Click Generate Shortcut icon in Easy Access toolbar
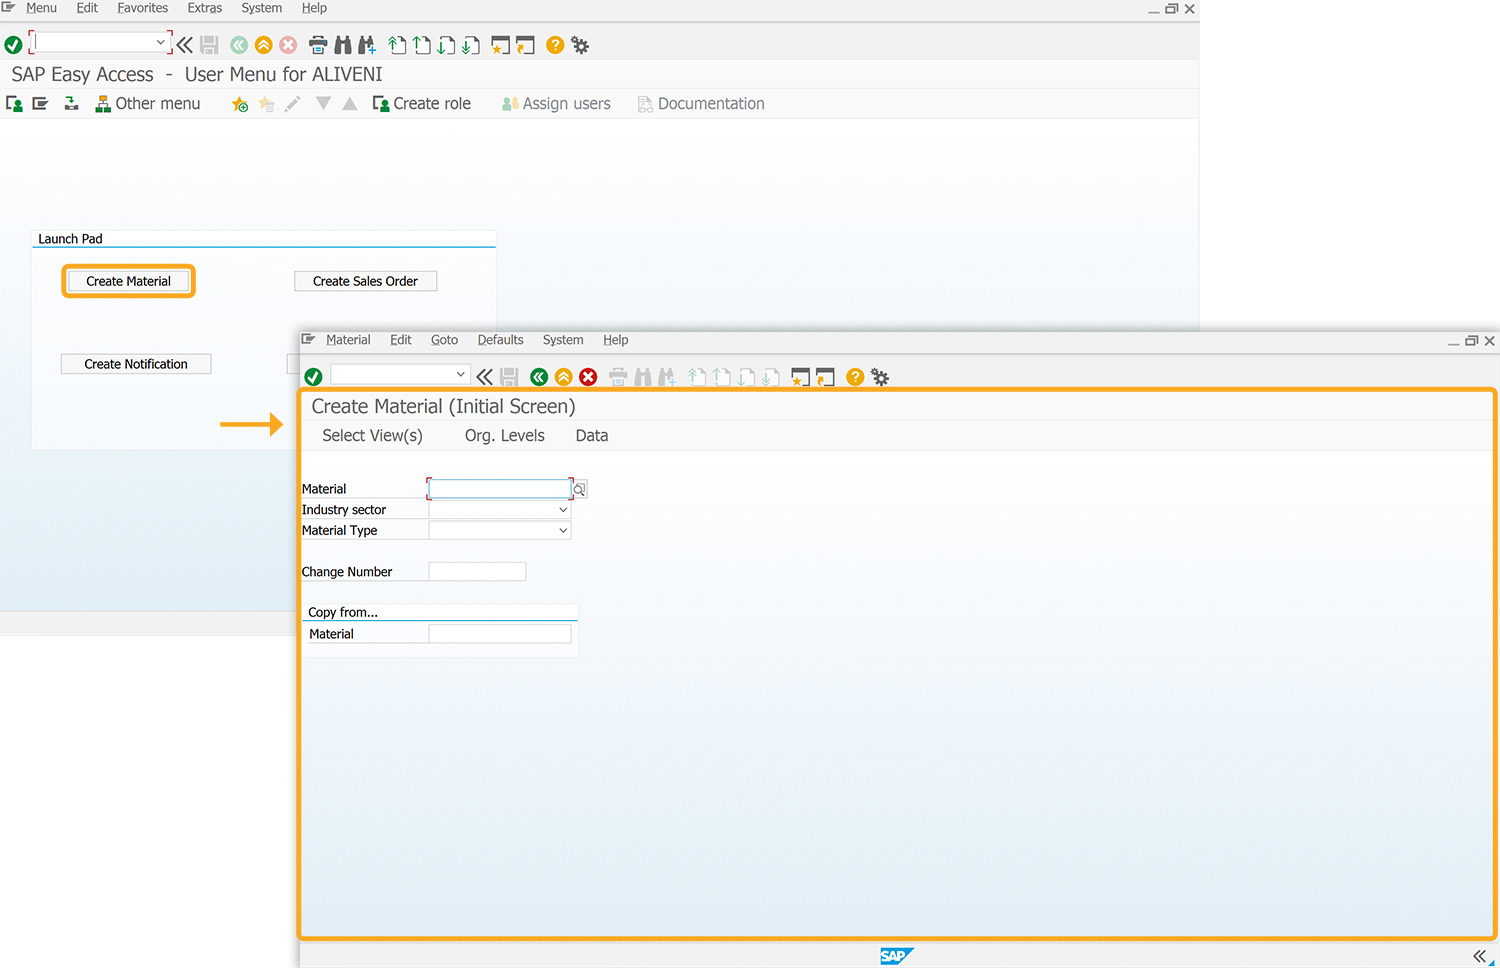Image resolution: width=1500 pixels, height=968 pixels. [x=525, y=45]
